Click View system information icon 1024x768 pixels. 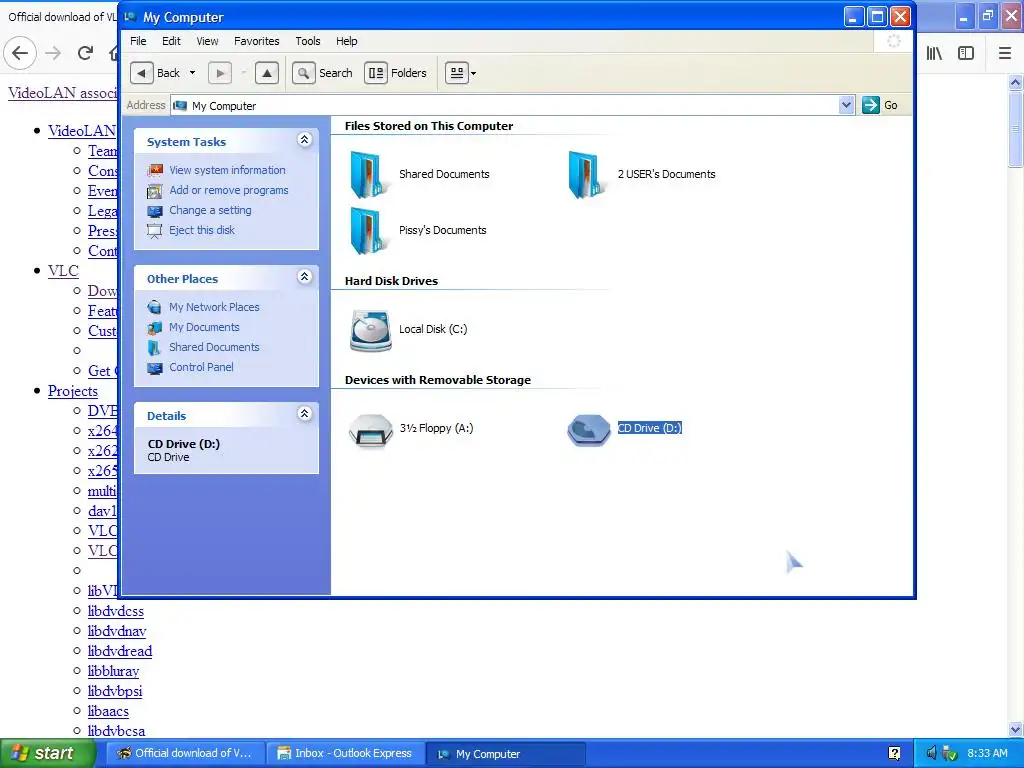155,170
